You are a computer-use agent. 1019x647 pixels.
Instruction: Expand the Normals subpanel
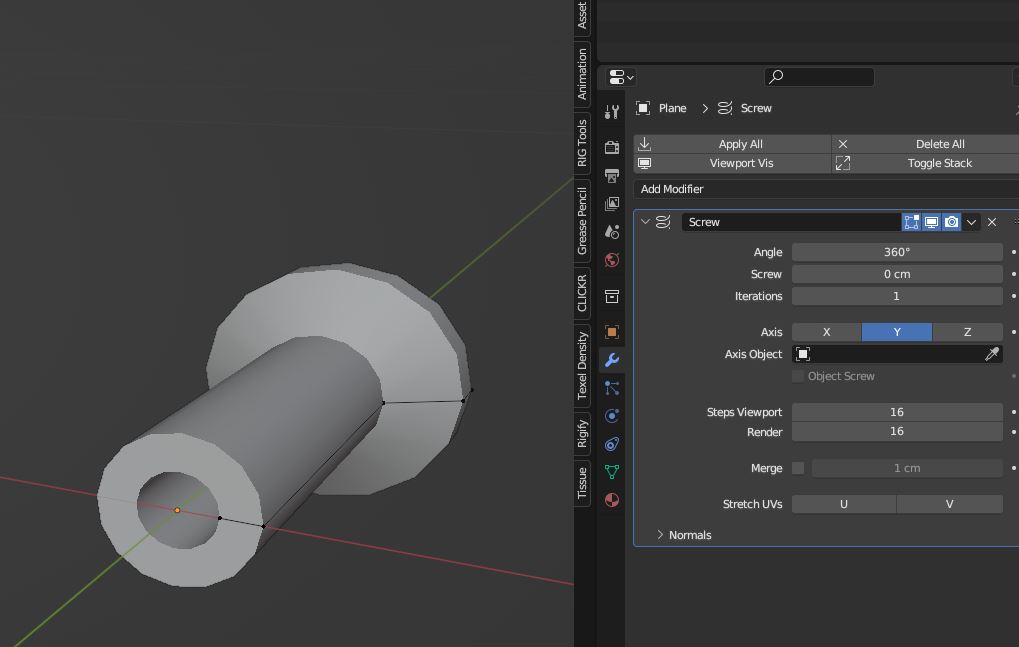tap(661, 535)
